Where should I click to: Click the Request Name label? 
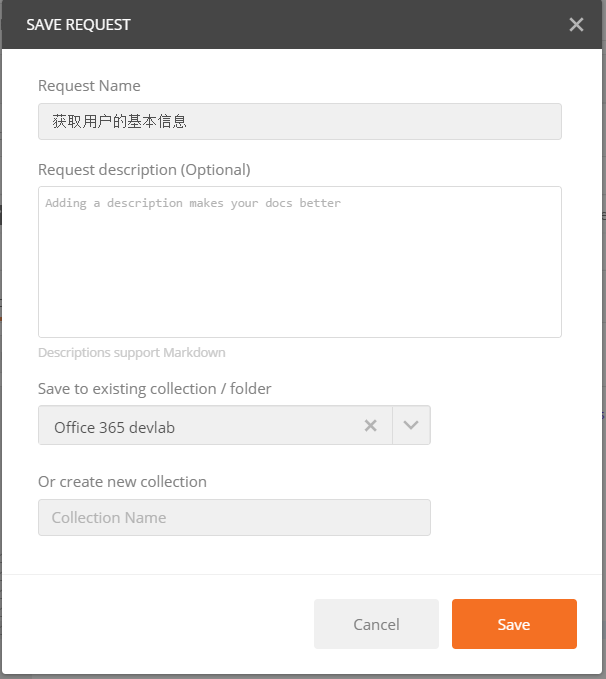(89, 86)
